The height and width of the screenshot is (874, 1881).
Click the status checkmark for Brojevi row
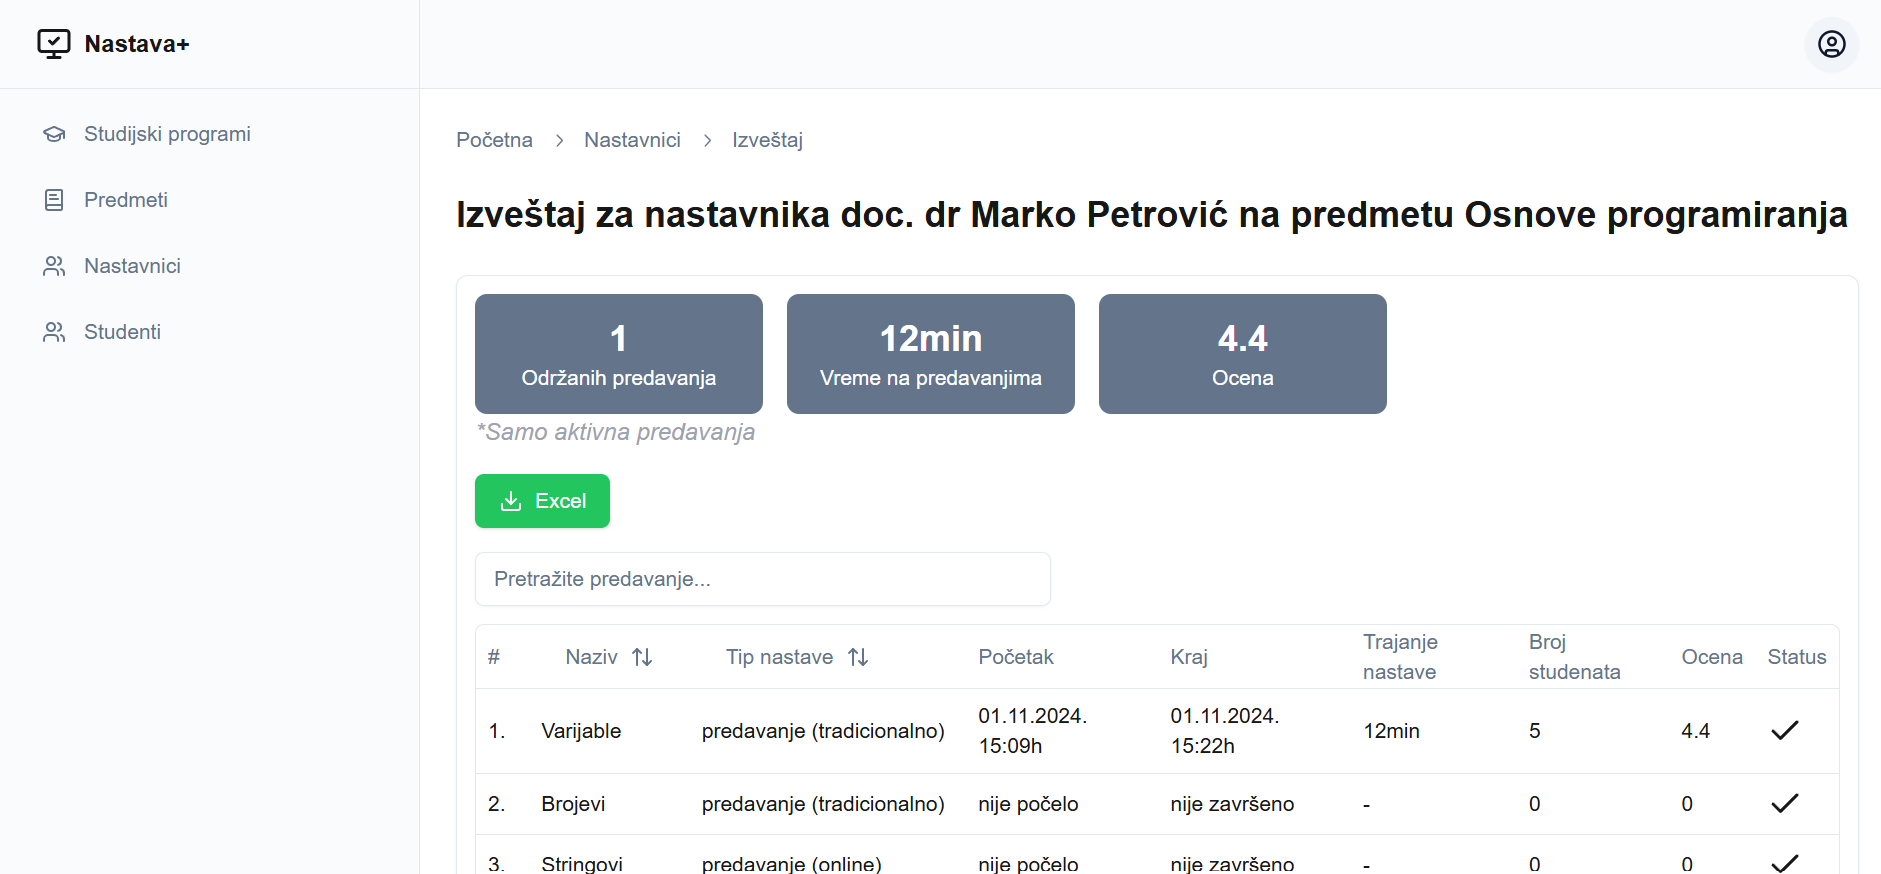(1784, 804)
